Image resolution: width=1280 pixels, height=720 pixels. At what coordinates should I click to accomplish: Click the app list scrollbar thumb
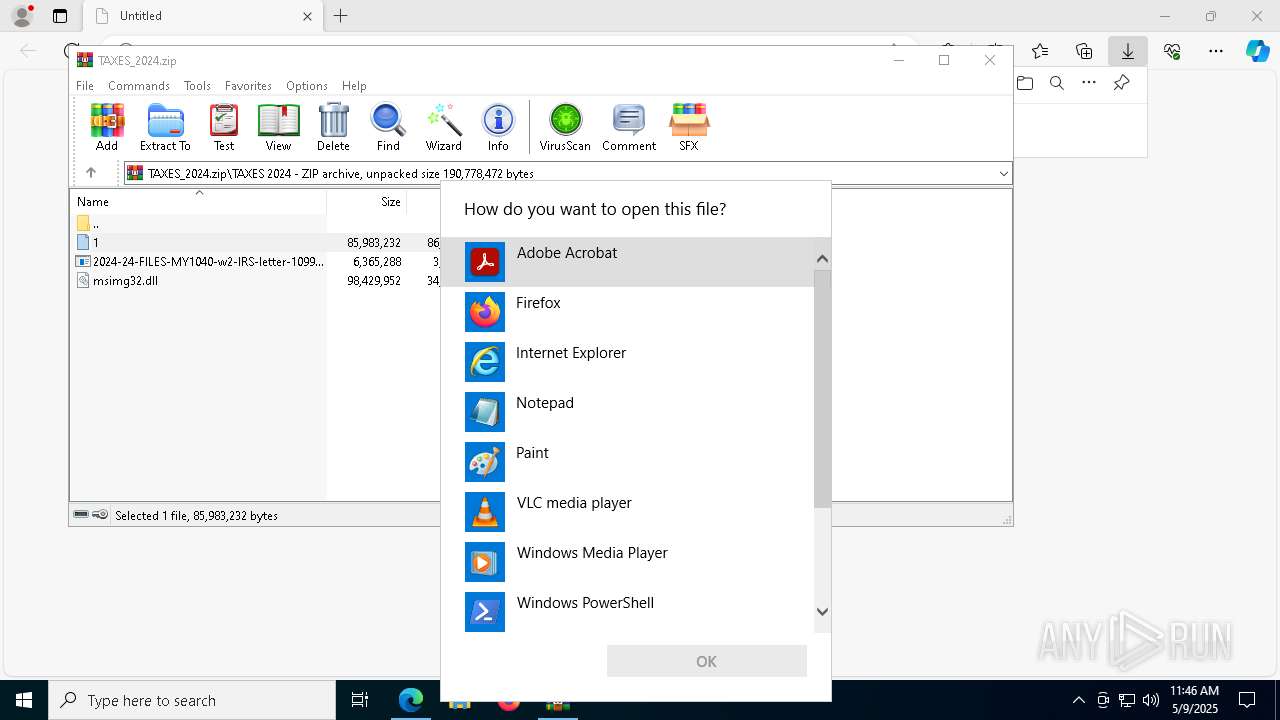click(822, 389)
